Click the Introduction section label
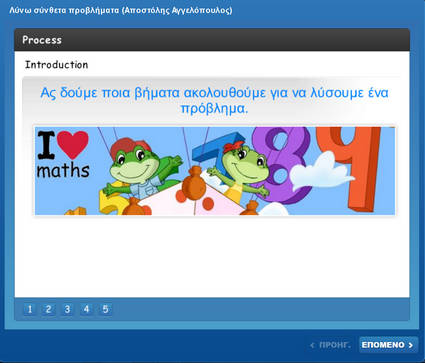 57,65
